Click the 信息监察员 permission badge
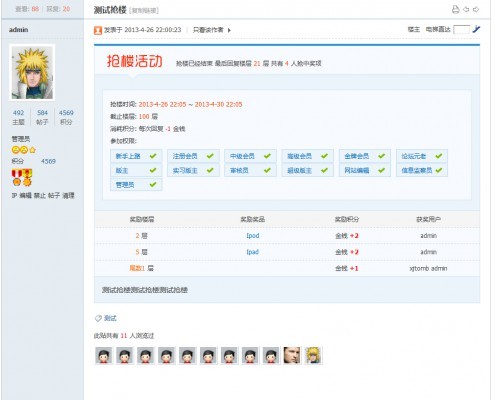 click(422, 170)
